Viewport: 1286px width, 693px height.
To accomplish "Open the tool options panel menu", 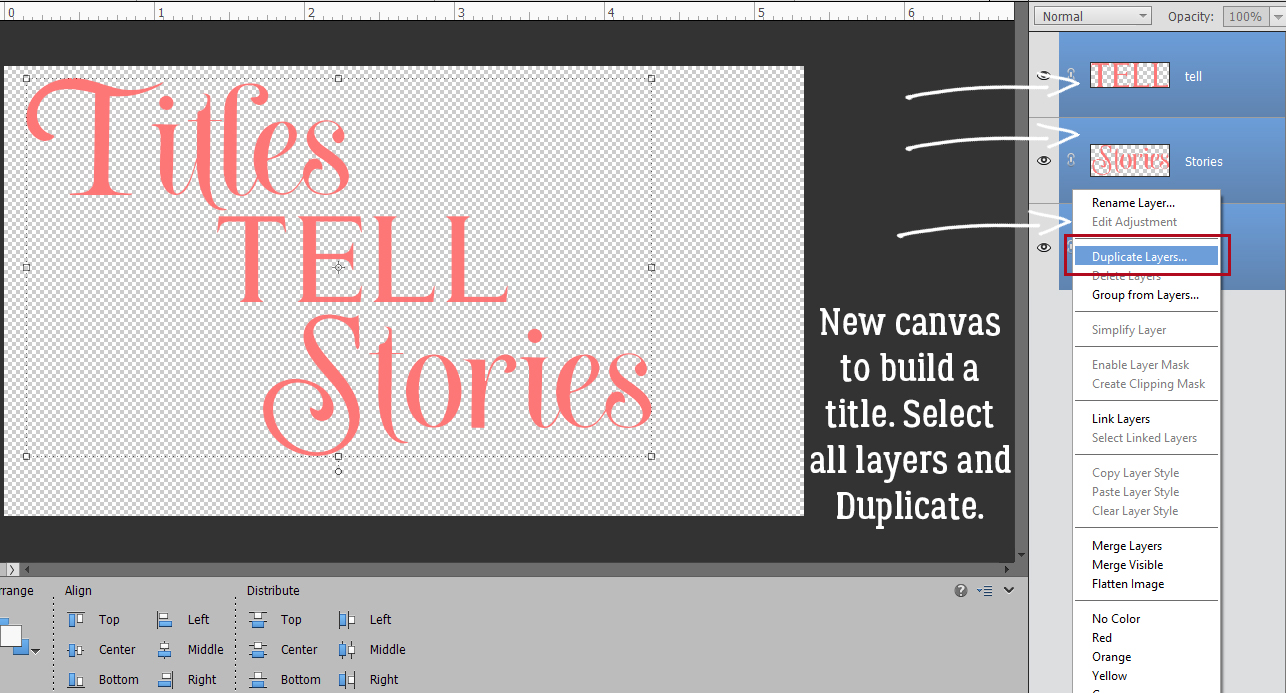I will tap(985, 591).
